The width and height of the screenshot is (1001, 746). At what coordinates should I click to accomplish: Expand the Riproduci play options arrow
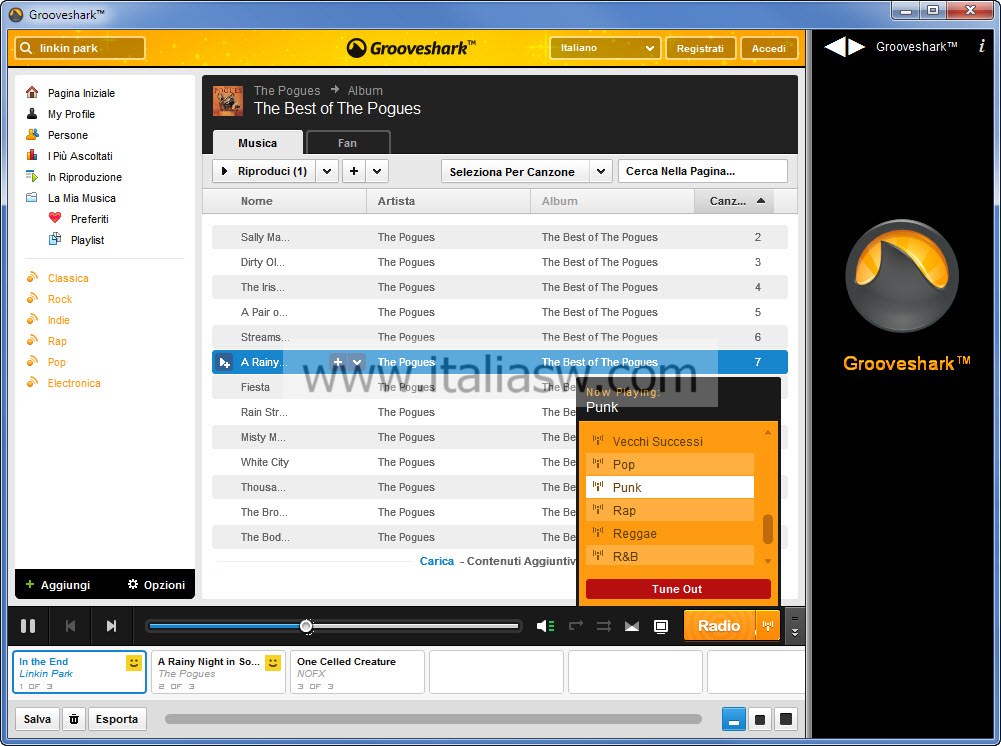point(327,171)
